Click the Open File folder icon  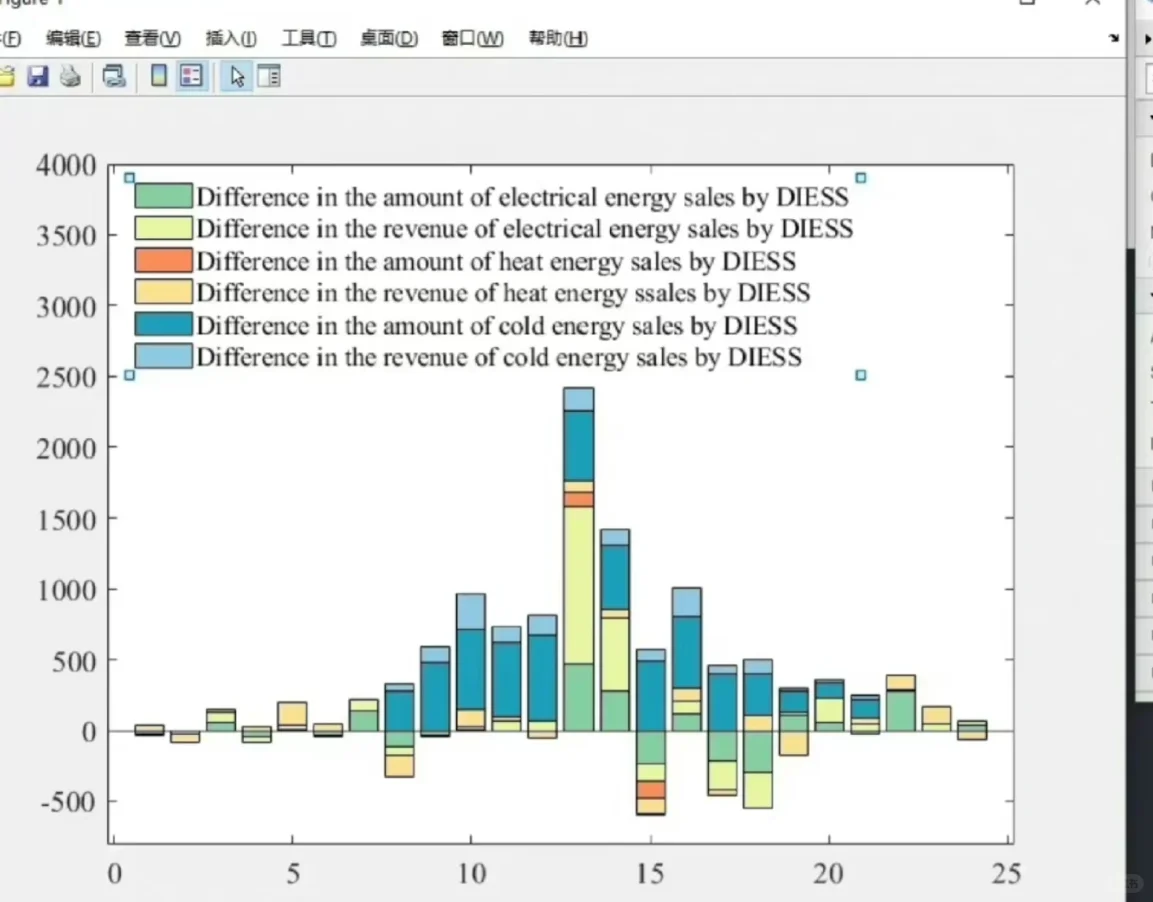point(6,76)
